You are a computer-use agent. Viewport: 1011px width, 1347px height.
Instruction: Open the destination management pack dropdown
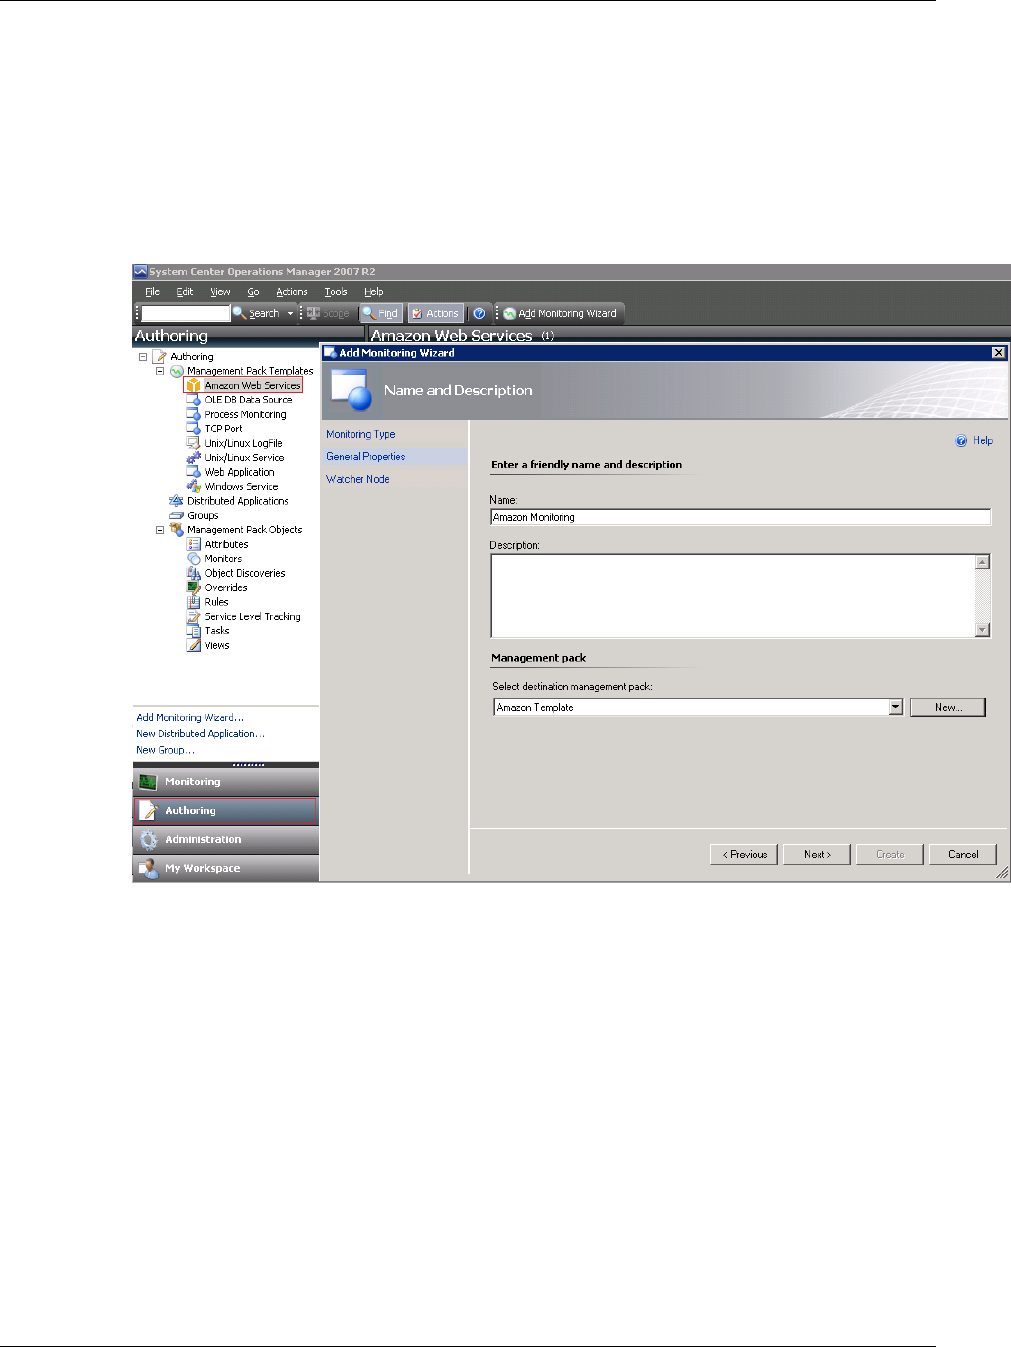pos(896,707)
